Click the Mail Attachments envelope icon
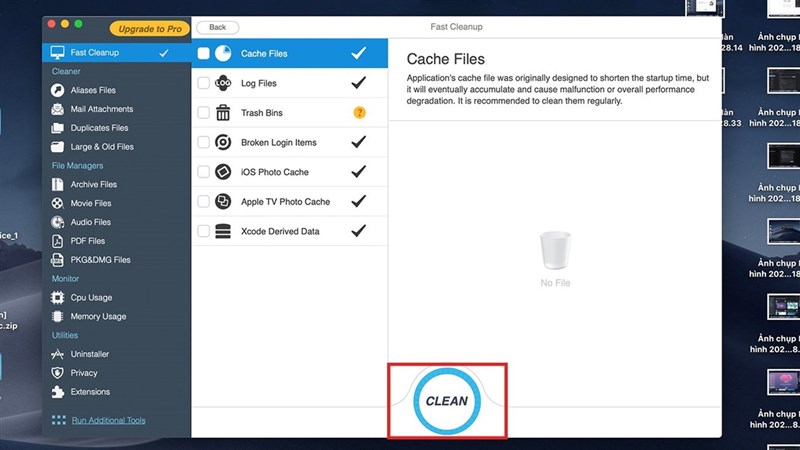 click(x=57, y=109)
